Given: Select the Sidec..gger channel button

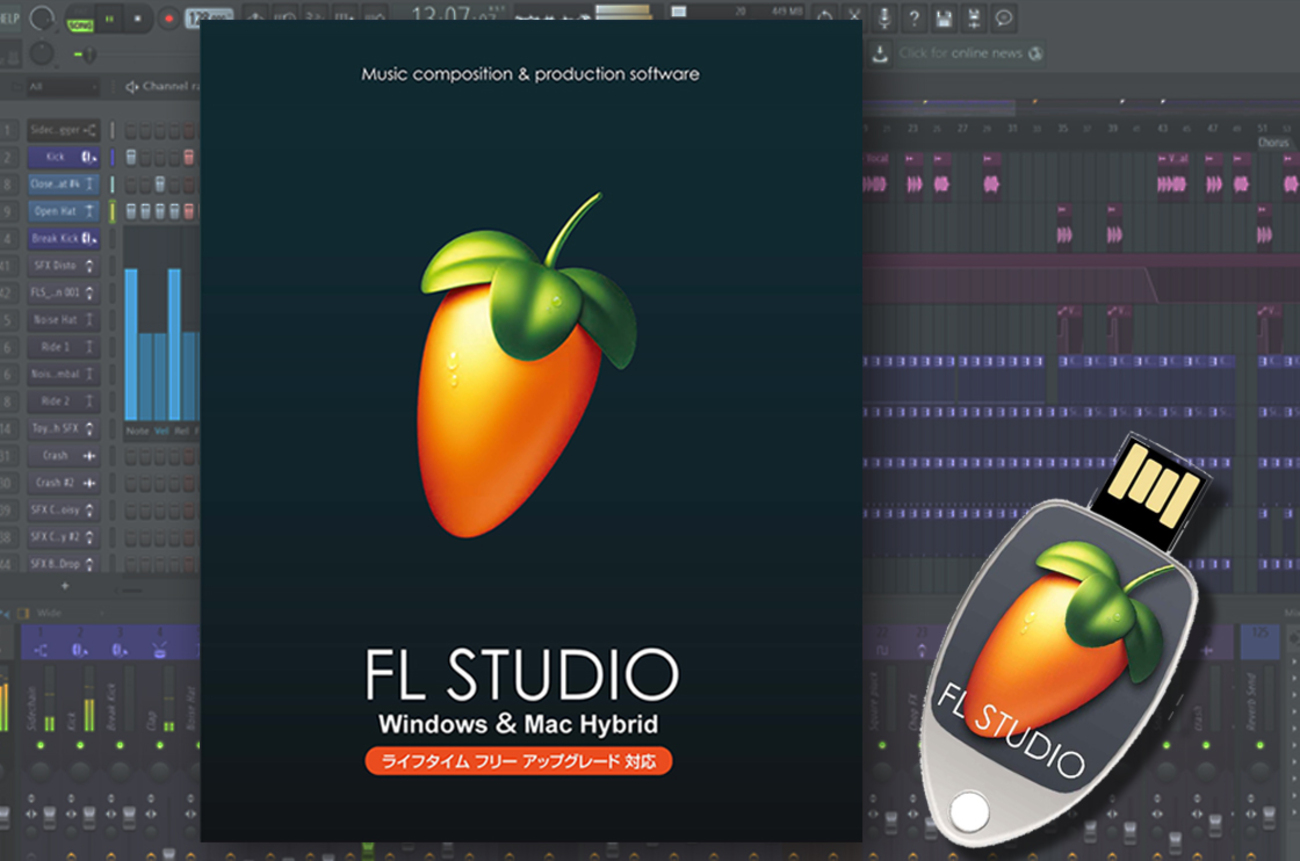Looking at the screenshot, I should [x=64, y=130].
